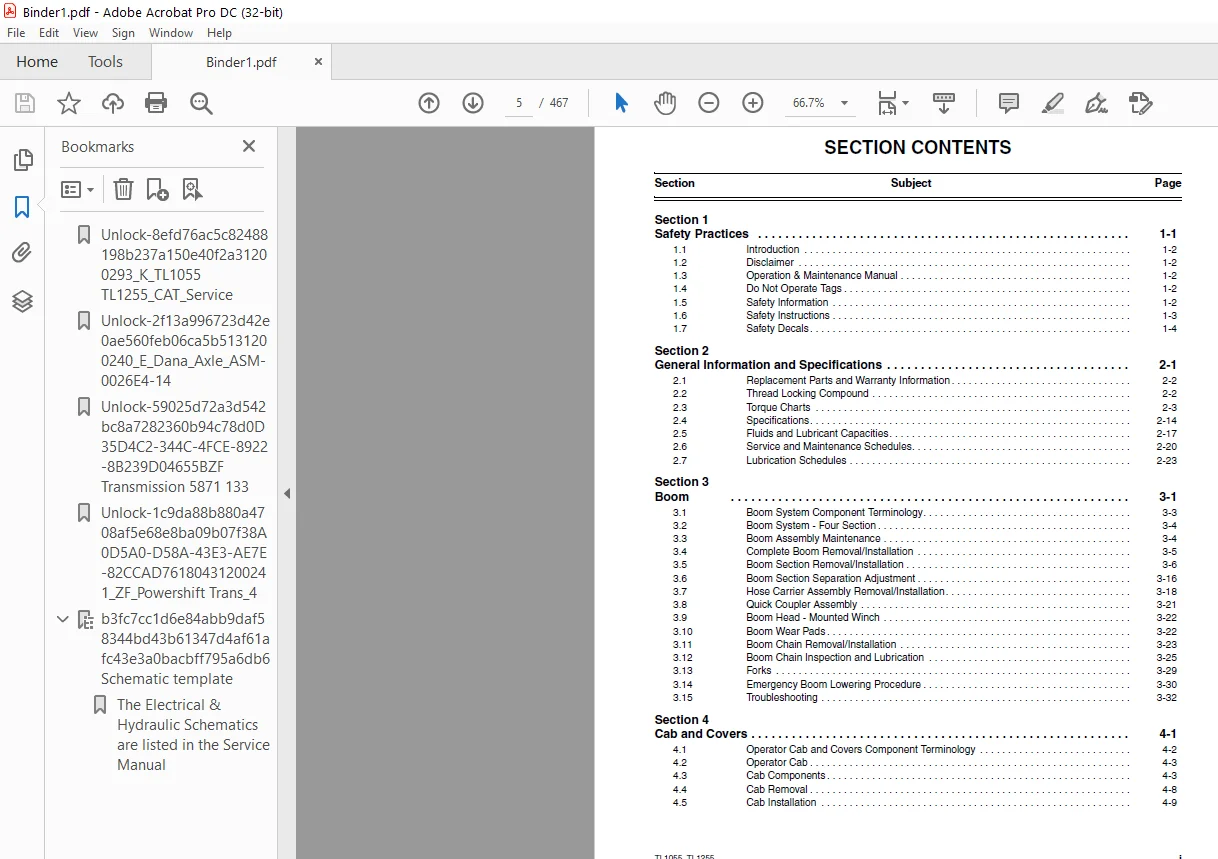
Task: Open the bookmarks Options menu
Action: pos(78,189)
